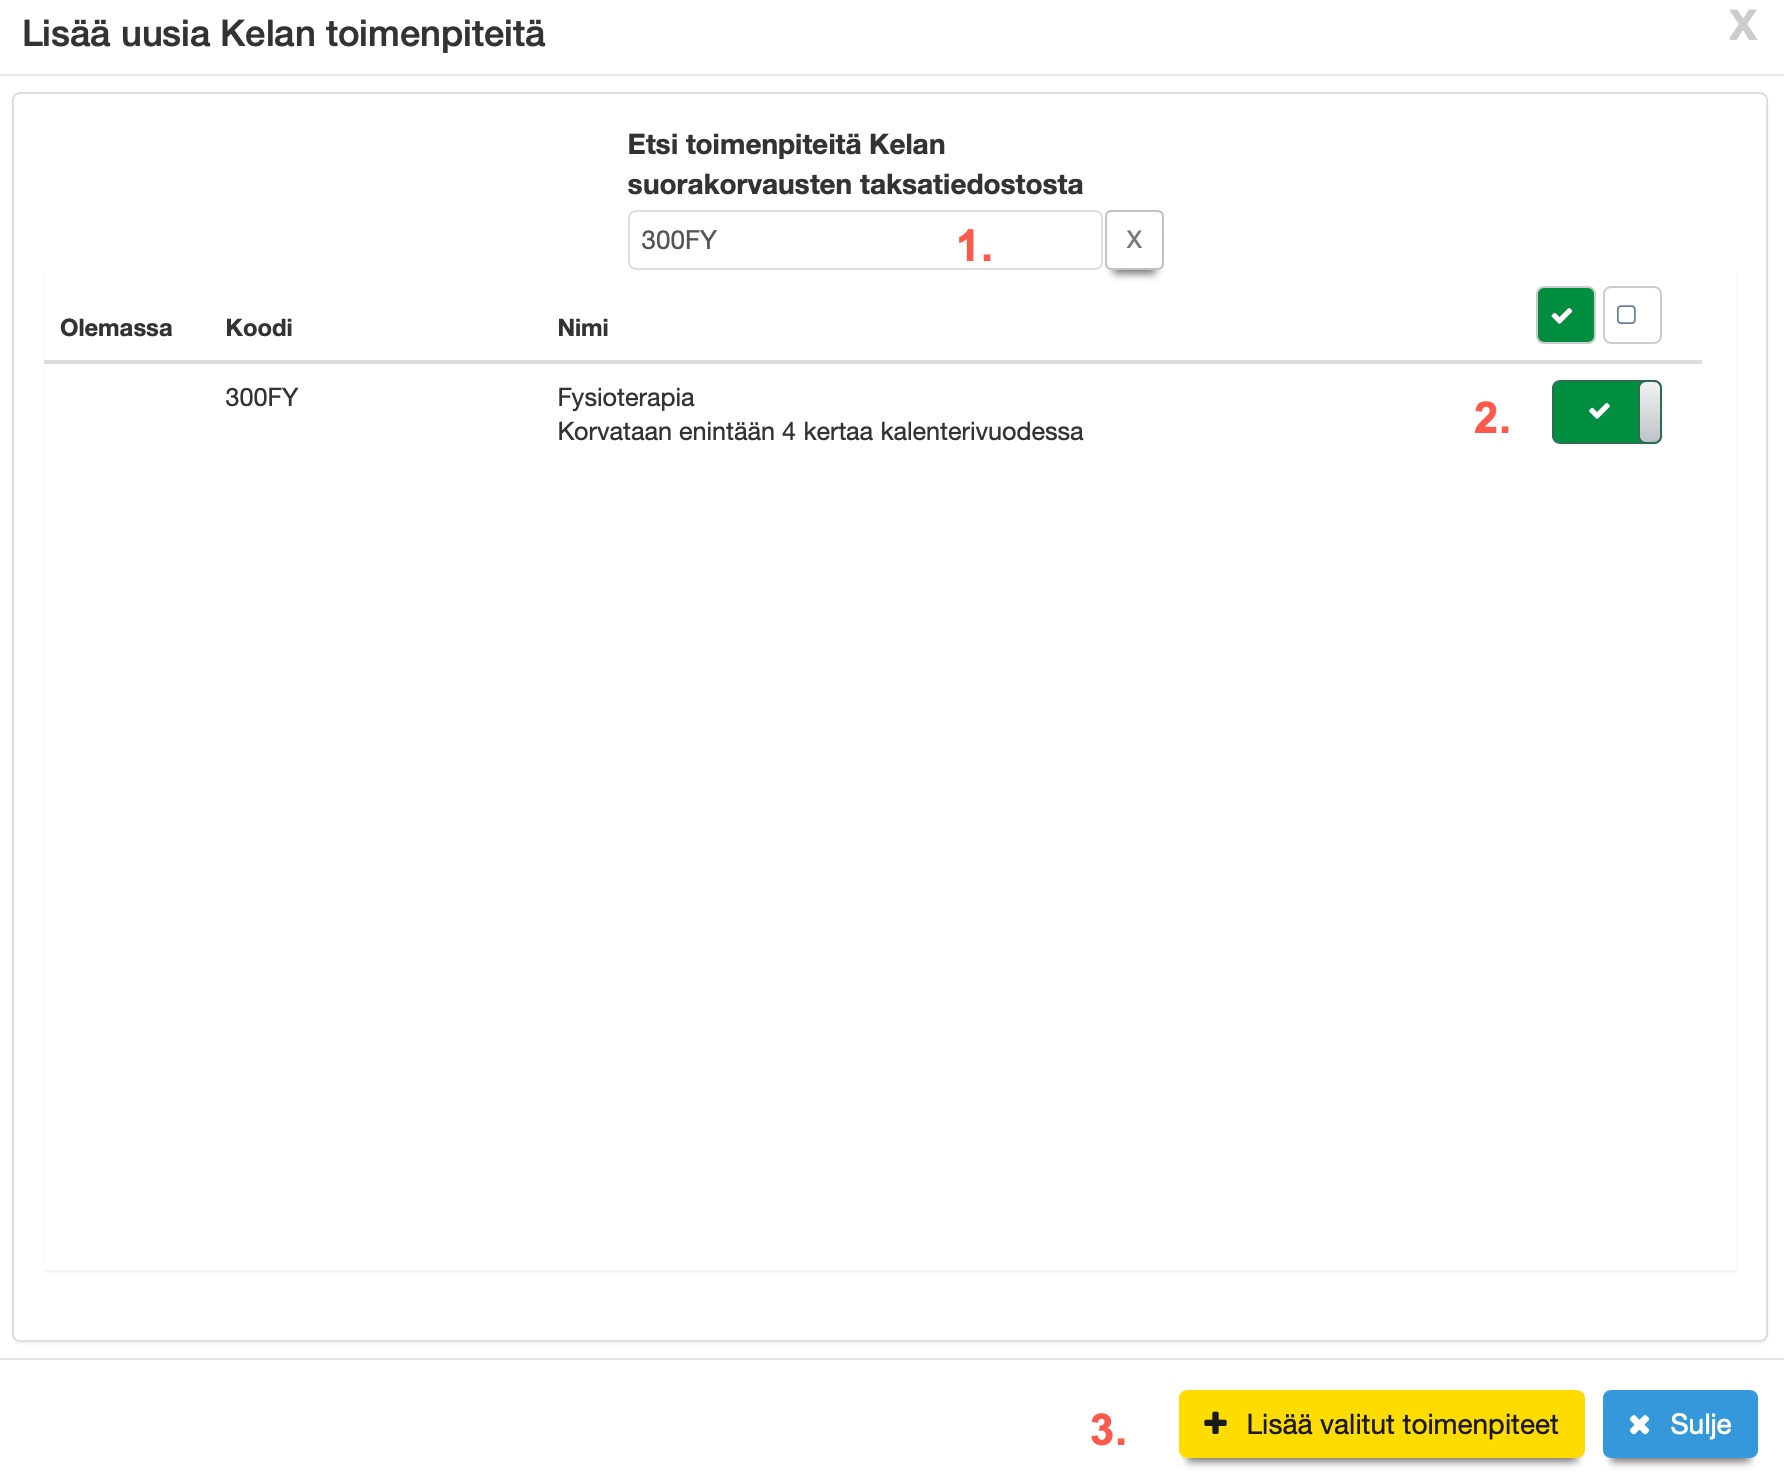The width and height of the screenshot is (1784, 1484).
Task: Click the Korvataan enintään 4 kertaa description
Action: [820, 432]
